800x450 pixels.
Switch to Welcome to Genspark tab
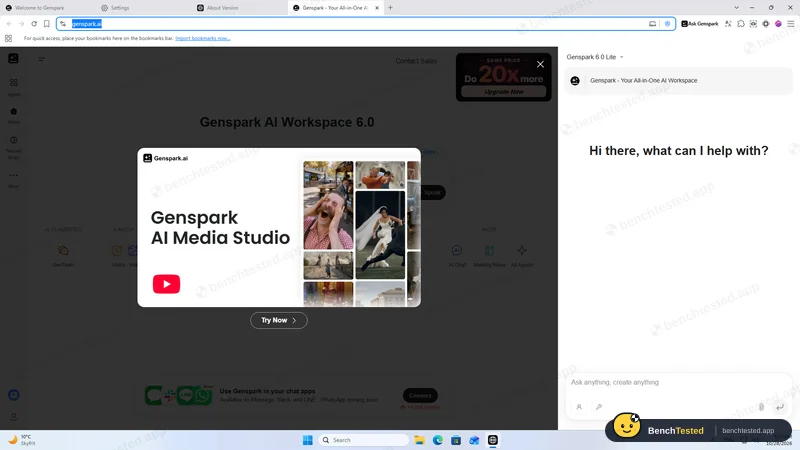click(39, 8)
